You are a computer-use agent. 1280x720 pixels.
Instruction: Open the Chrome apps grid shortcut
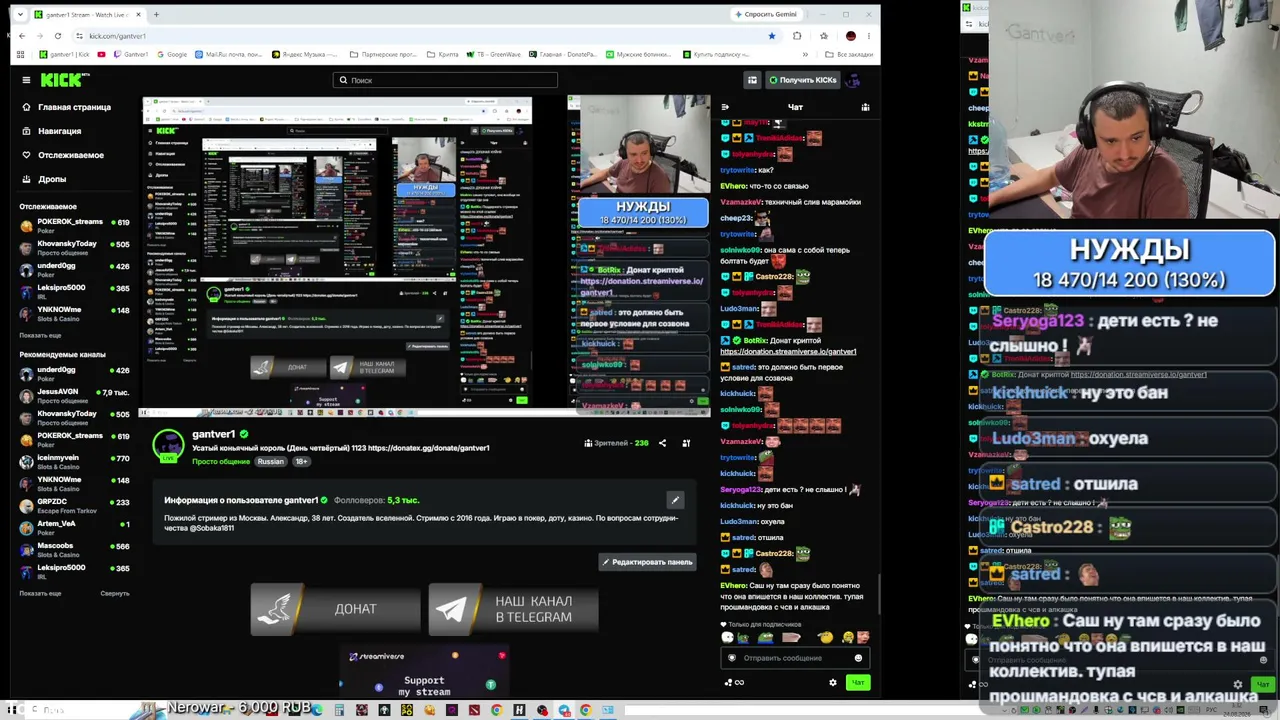pos(22,54)
